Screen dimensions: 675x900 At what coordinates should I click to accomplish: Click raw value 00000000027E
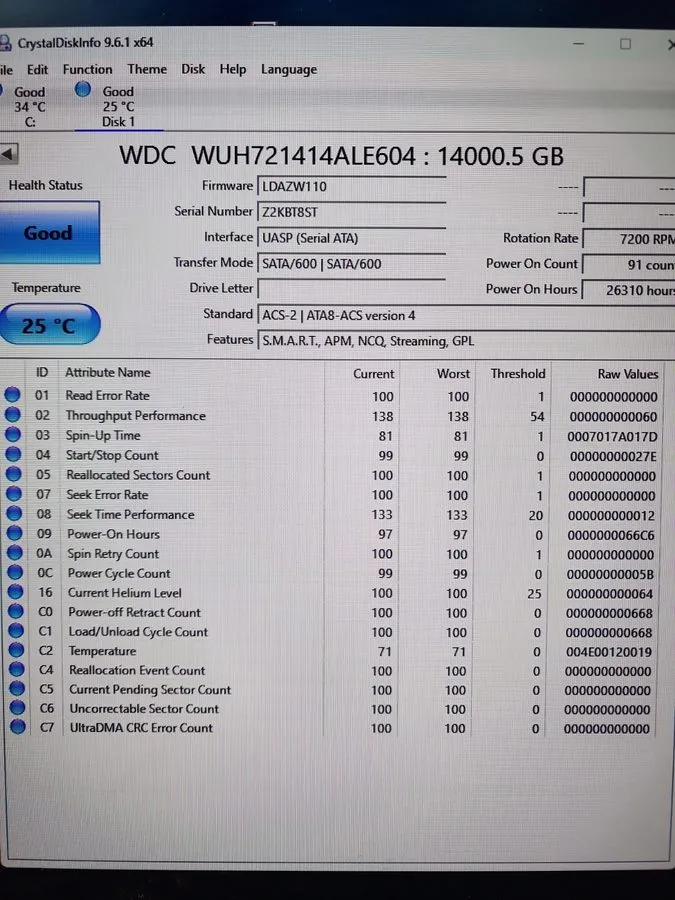point(613,457)
